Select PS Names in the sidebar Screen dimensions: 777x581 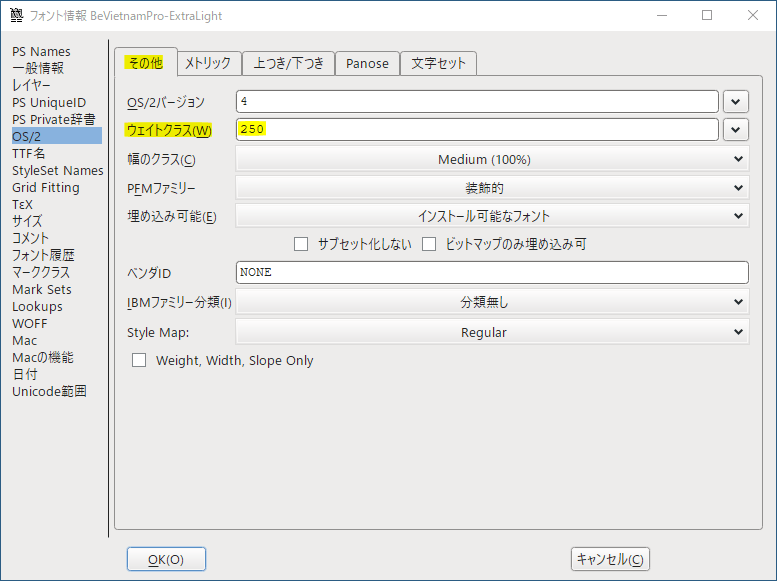[x=41, y=52]
